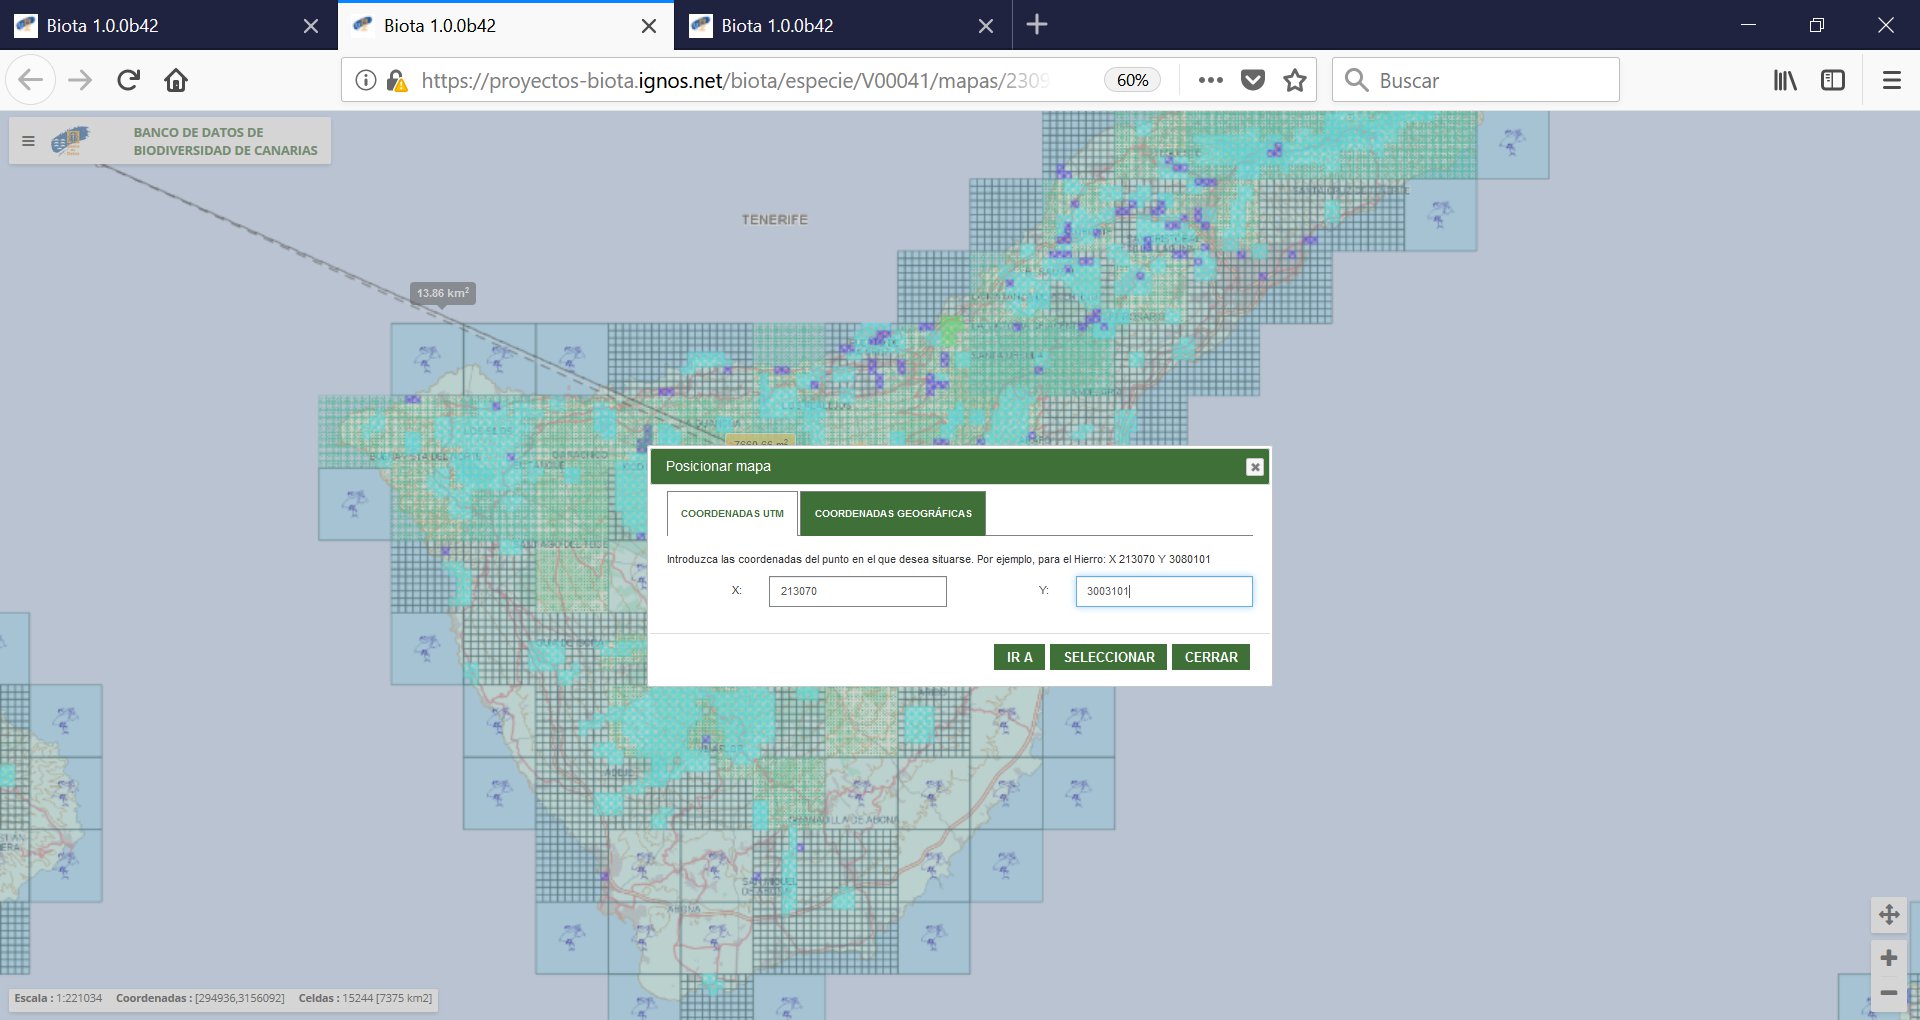
Task: Open the Firefox application menu
Action: tap(1891, 80)
